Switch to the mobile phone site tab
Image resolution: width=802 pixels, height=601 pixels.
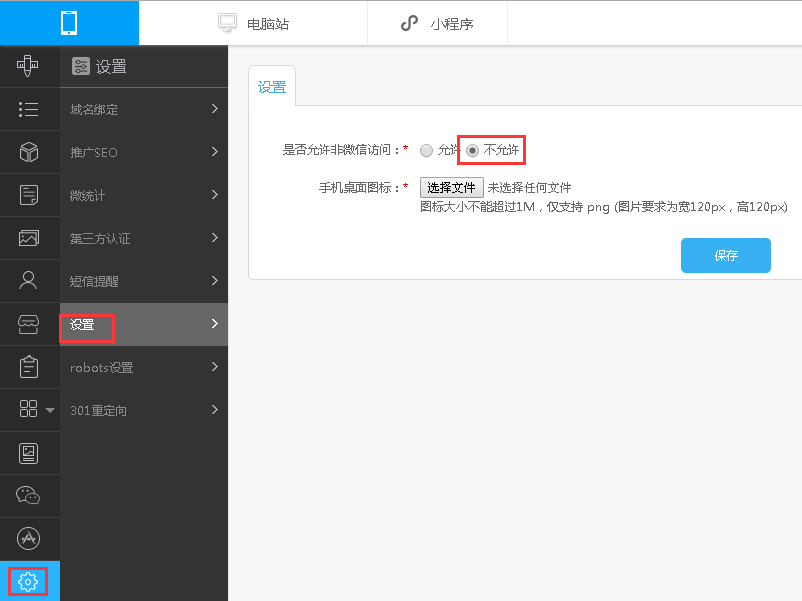[69, 23]
